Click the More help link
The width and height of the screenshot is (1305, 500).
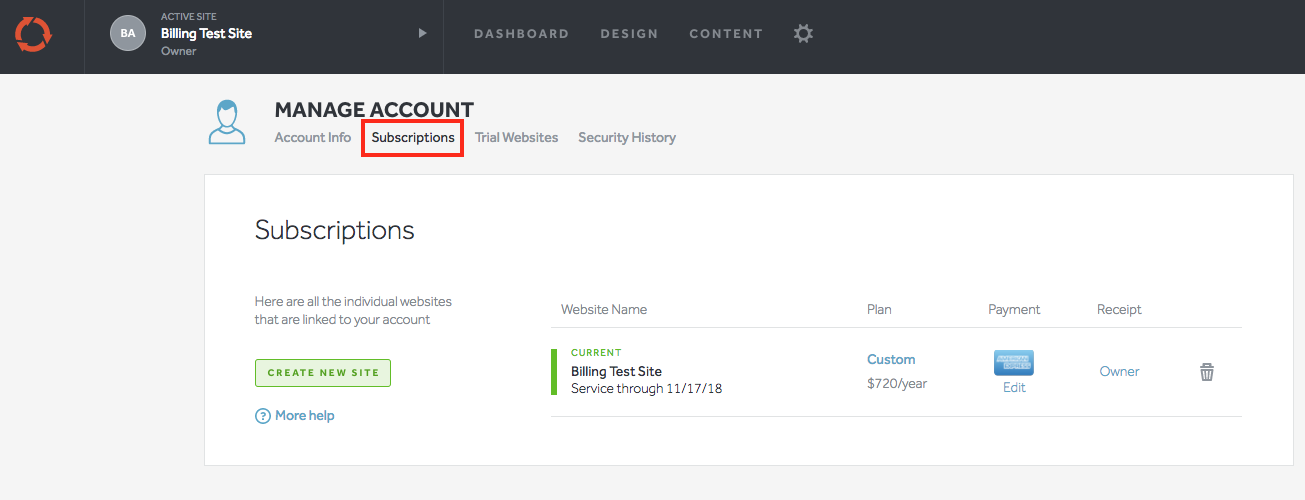pyautogui.click(x=304, y=415)
